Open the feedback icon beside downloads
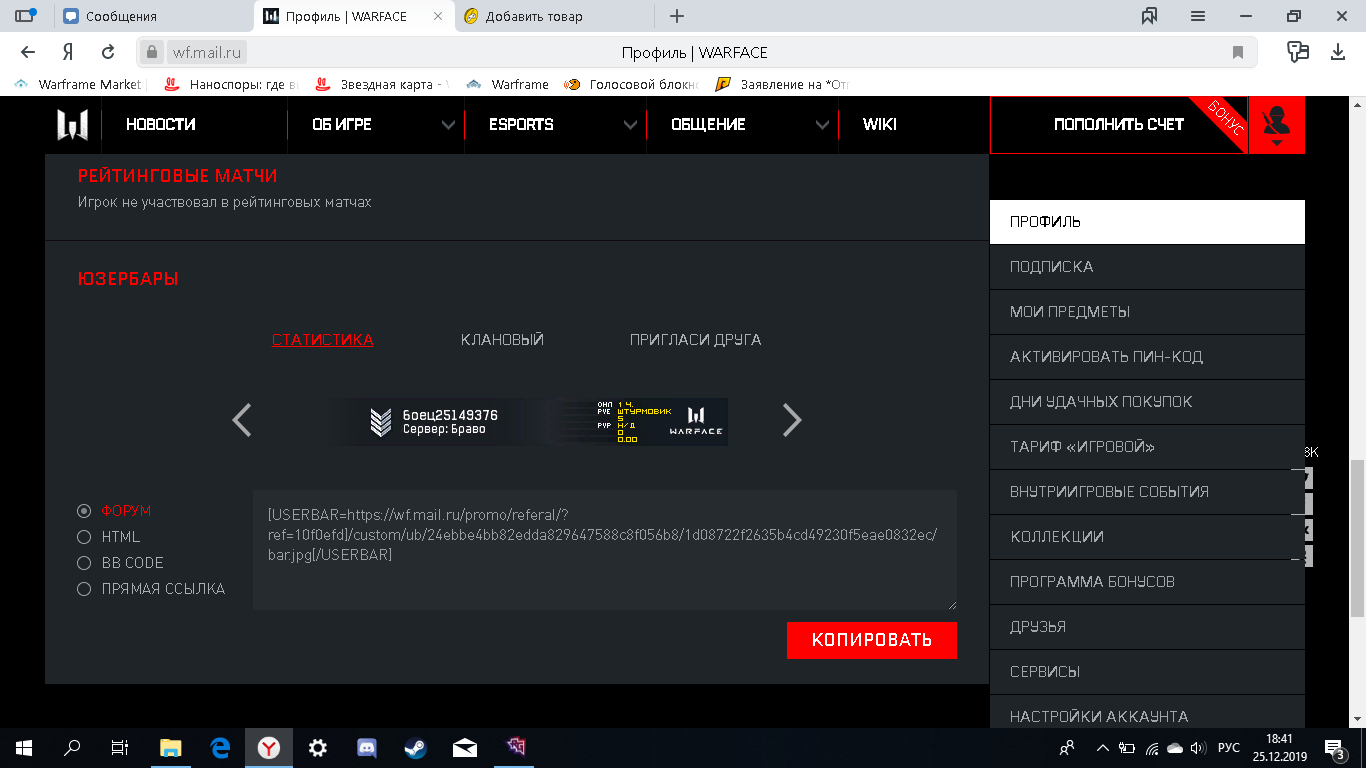The image size is (1366, 768). tap(1298, 52)
